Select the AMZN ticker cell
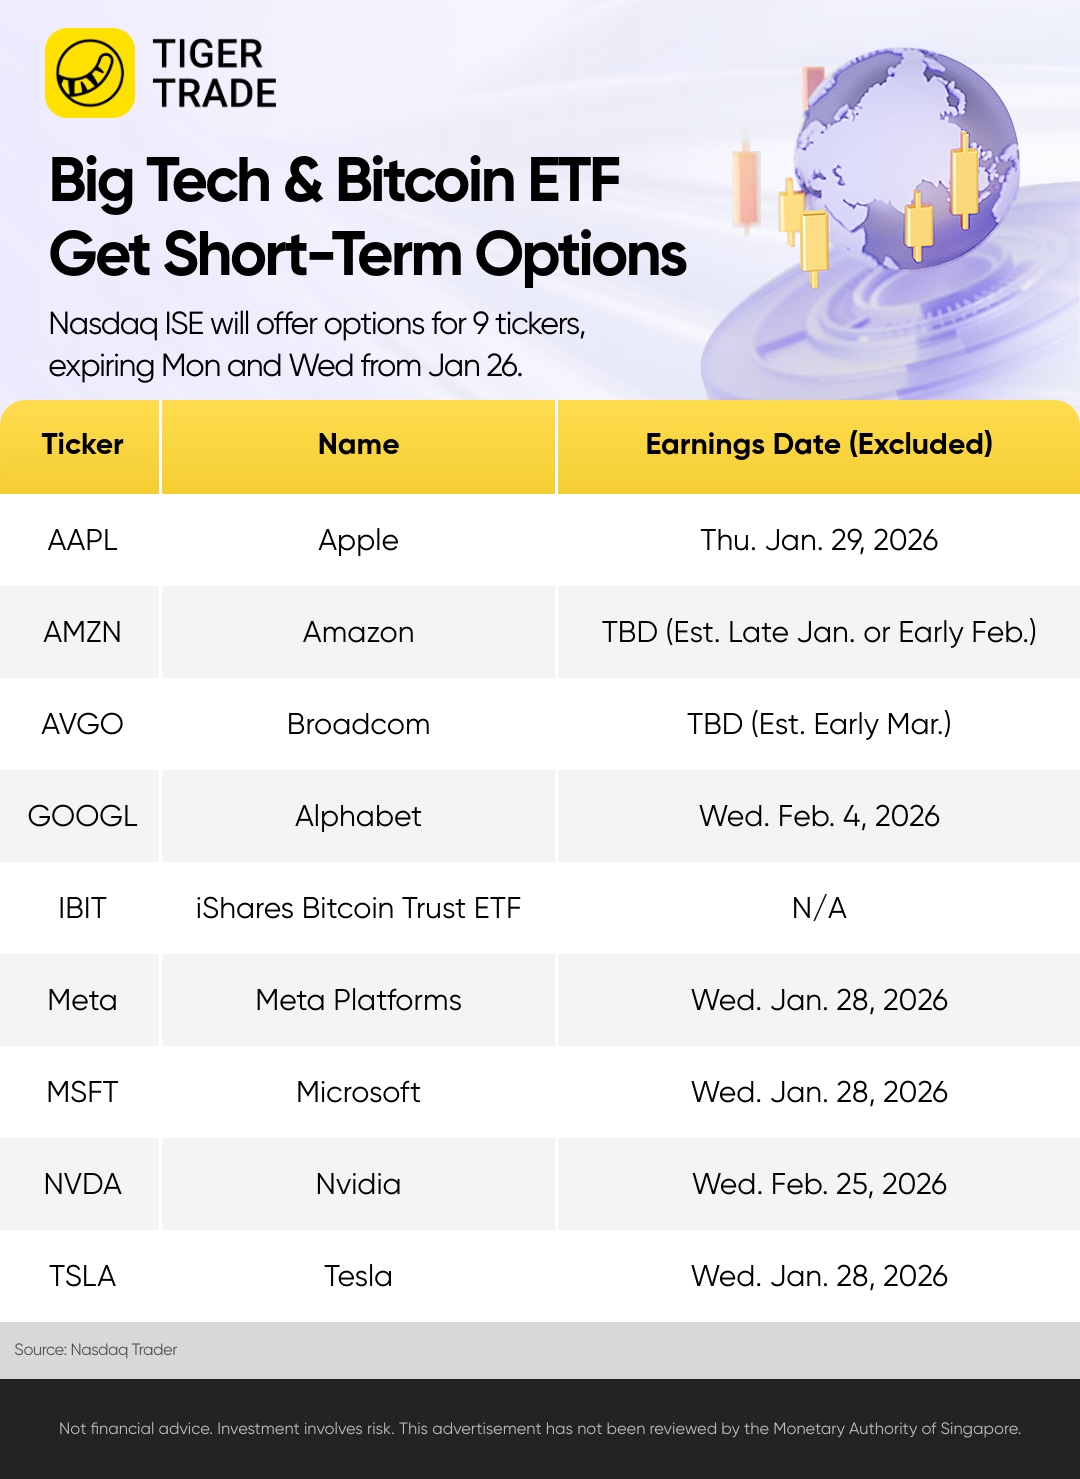The width and height of the screenshot is (1080, 1479). (82, 632)
